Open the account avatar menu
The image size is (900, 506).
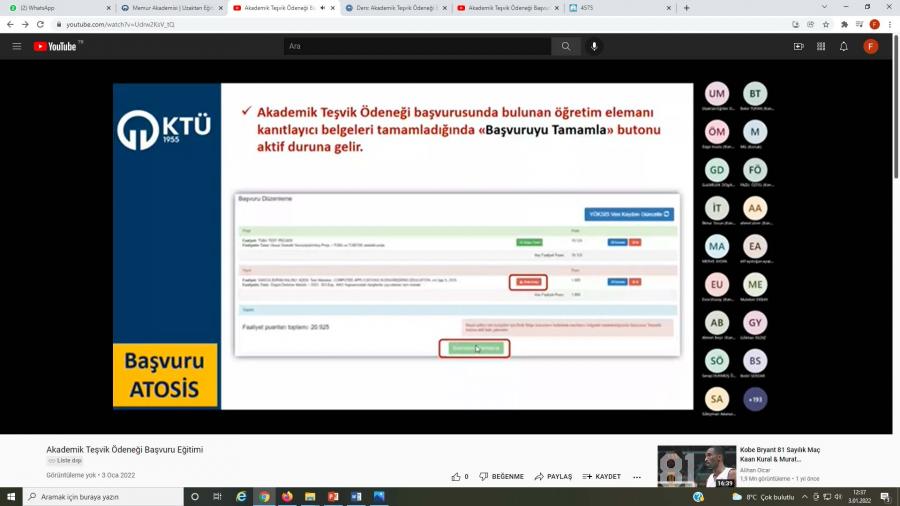(x=870, y=46)
